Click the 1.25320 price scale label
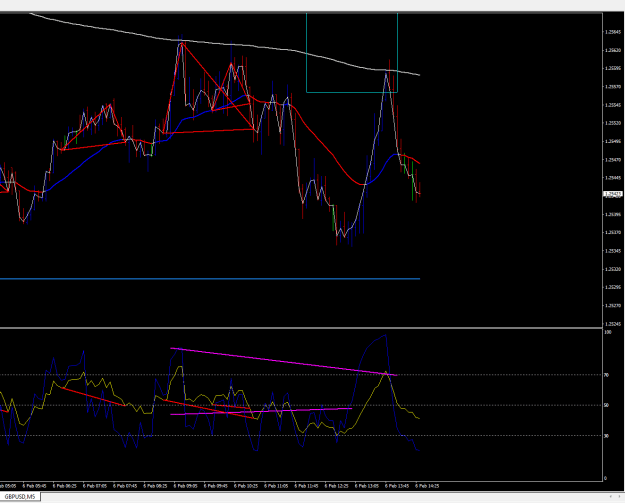The image size is (625, 503). [x=613, y=269]
